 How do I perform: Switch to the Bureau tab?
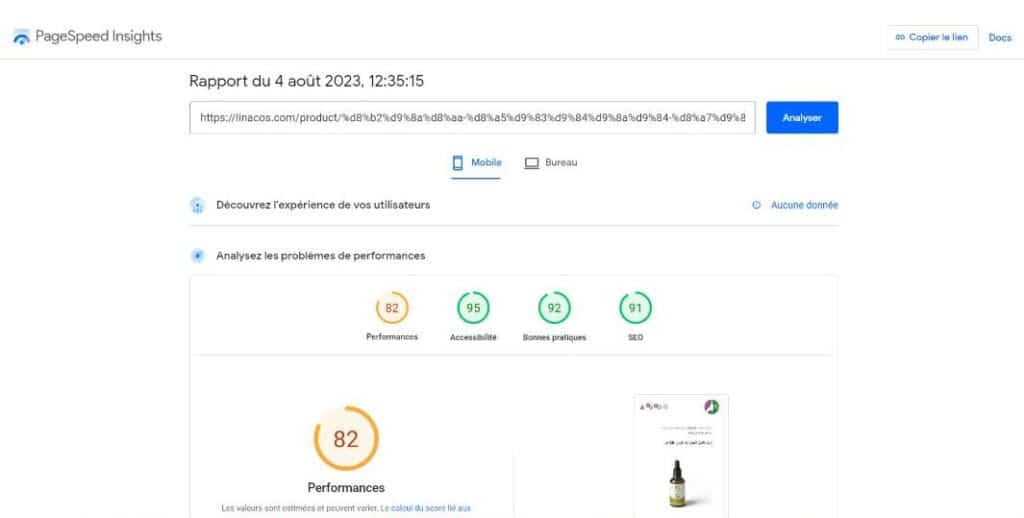click(551, 163)
